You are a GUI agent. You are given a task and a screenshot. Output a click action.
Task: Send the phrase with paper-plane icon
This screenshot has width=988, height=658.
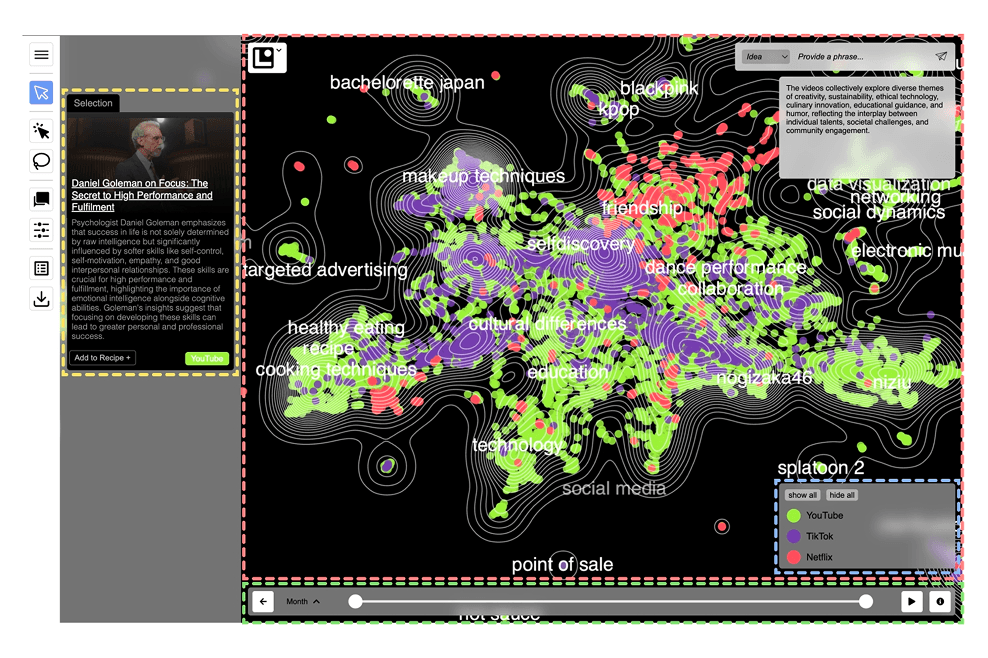(x=941, y=57)
